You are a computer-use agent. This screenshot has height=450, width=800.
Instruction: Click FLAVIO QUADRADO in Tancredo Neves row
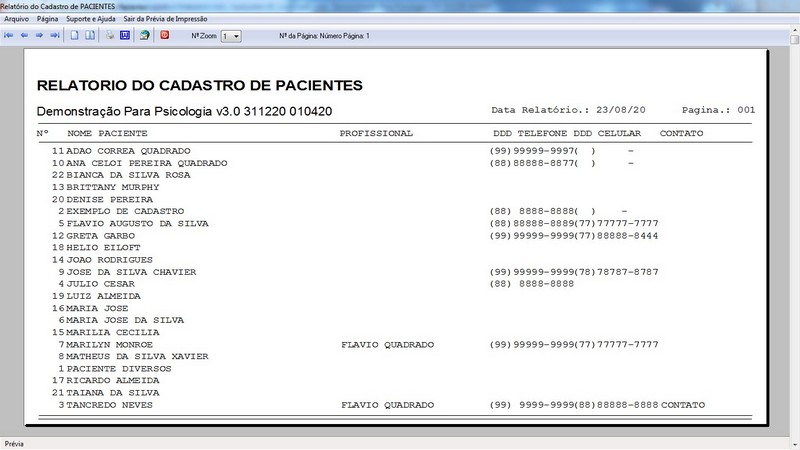(388, 405)
